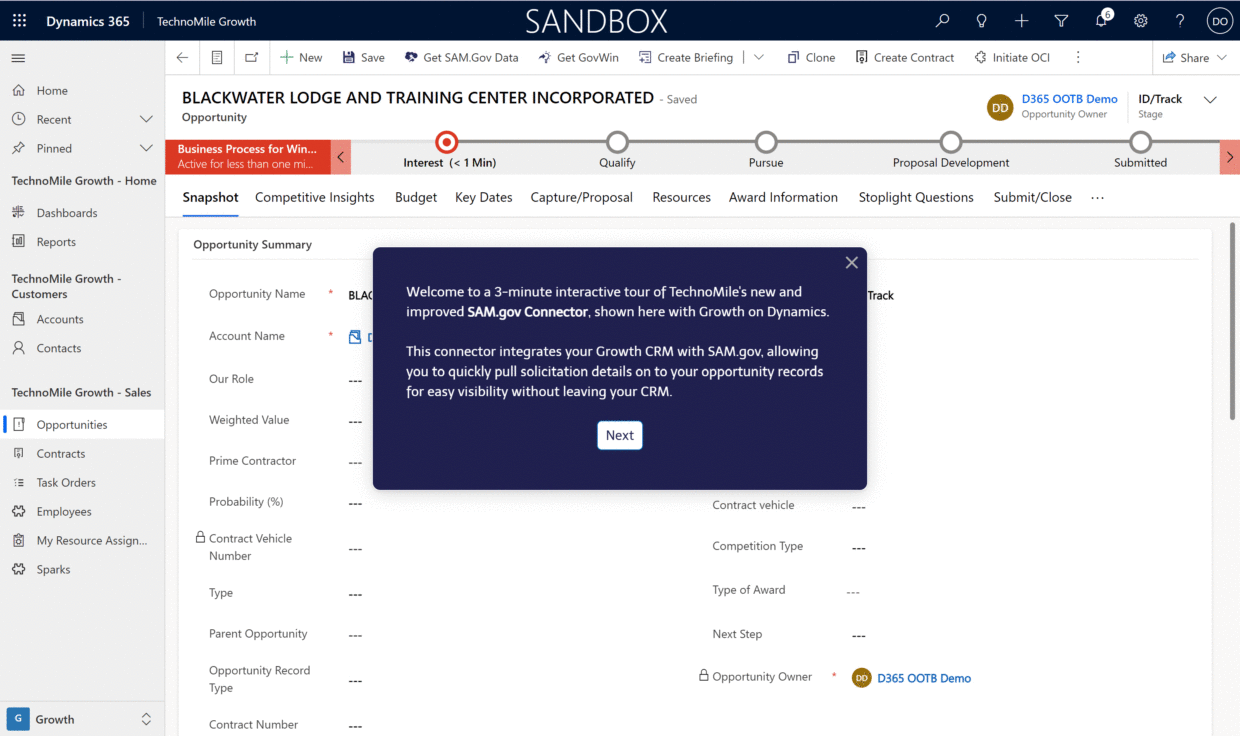Click Create Briefing command
The height and width of the screenshot is (736, 1240).
(686, 58)
